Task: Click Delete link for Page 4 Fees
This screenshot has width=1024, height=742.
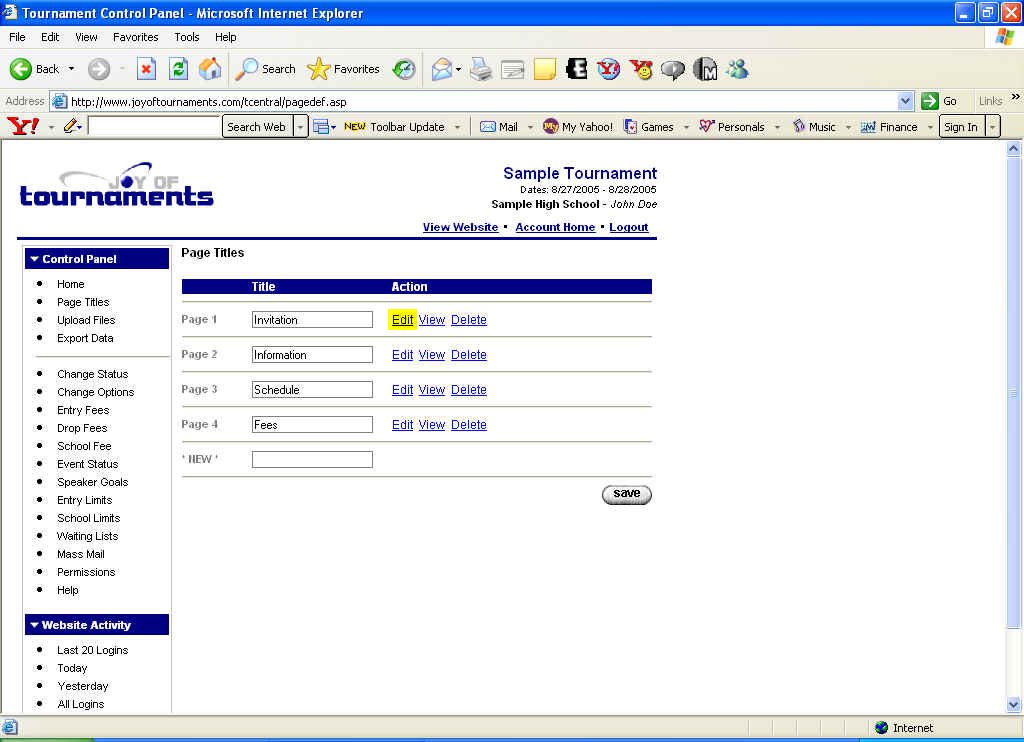Action: (x=468, y=425)
